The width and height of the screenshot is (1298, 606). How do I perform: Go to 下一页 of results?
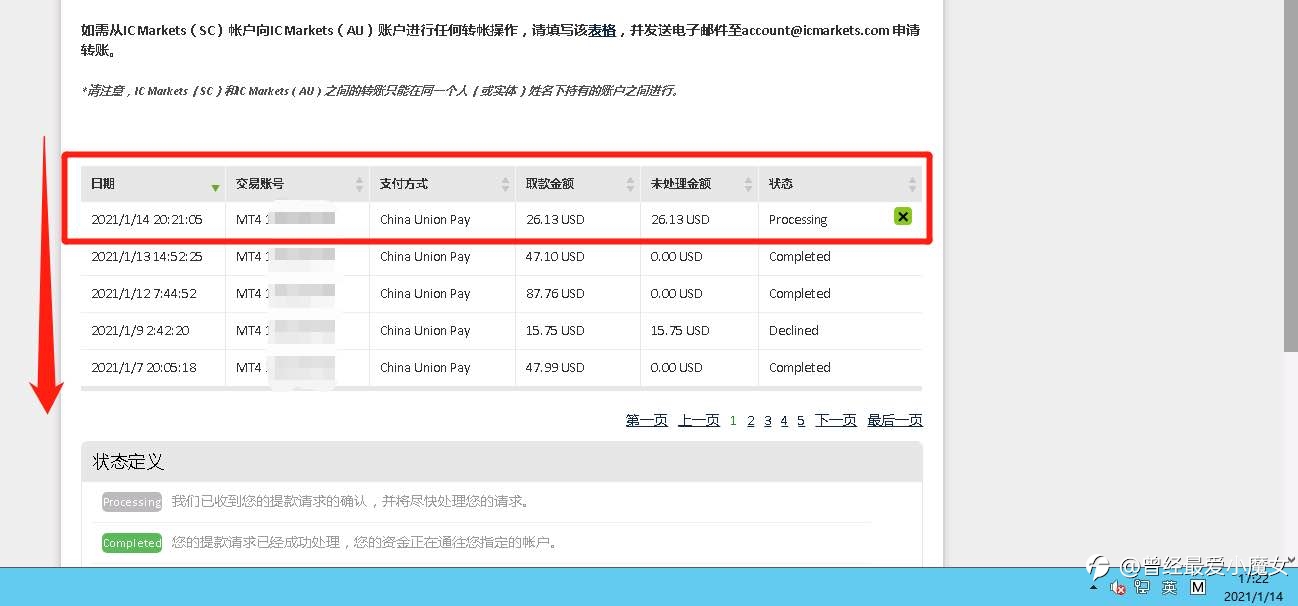(836, 421)
